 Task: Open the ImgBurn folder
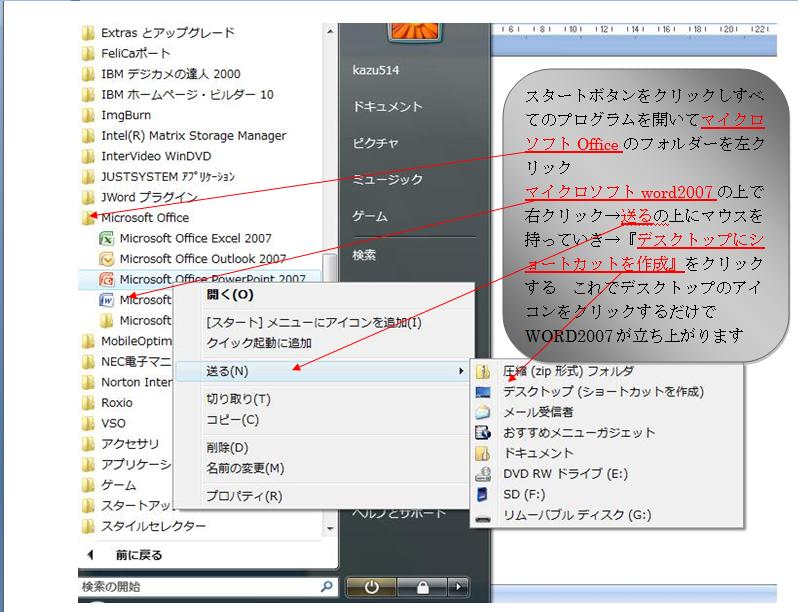tap(116, 115)
